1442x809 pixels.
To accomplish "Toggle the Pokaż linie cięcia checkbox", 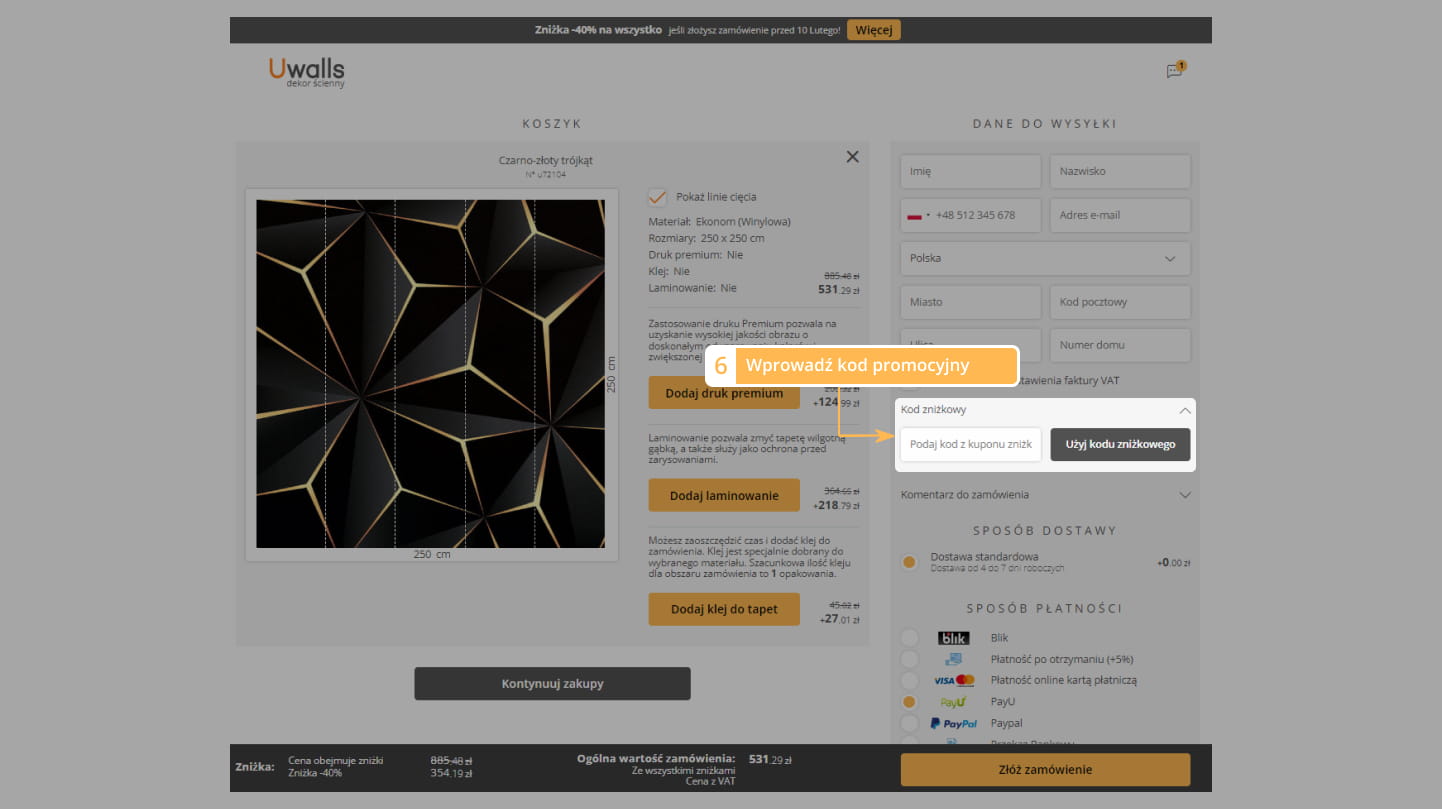I will (x=657, y=197).
